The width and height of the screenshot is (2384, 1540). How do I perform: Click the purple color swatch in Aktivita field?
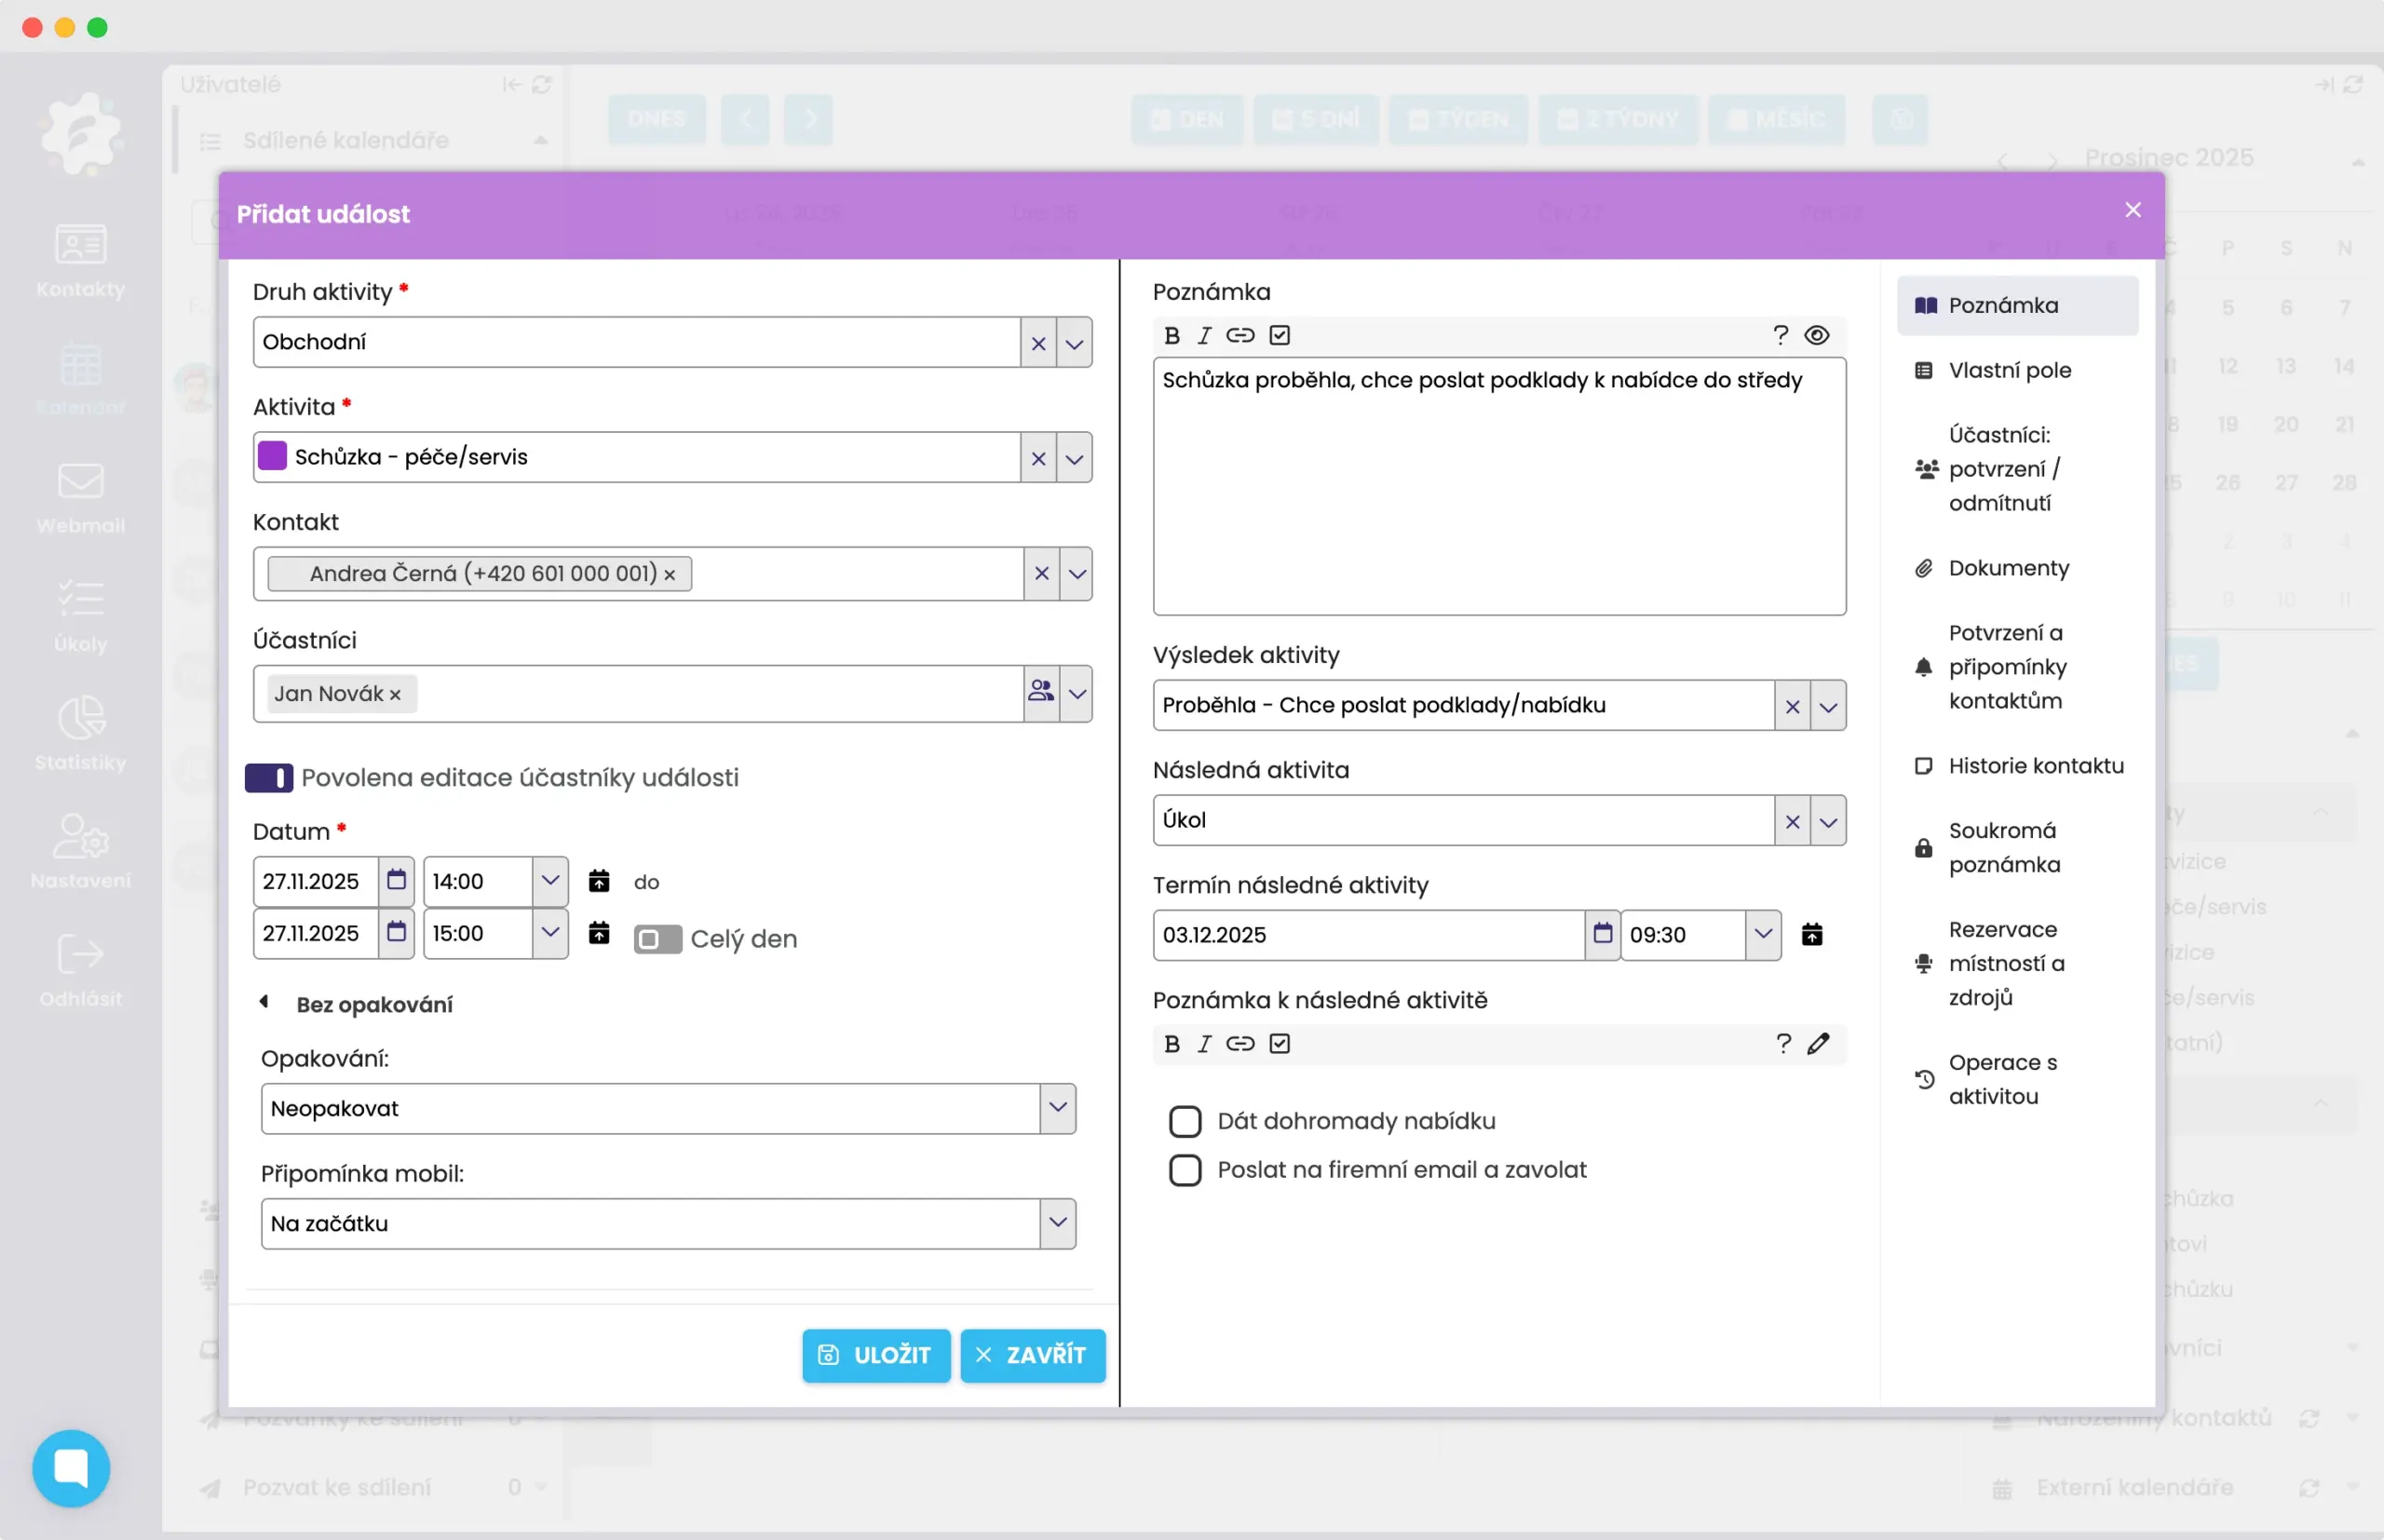[x=272, y=456]
